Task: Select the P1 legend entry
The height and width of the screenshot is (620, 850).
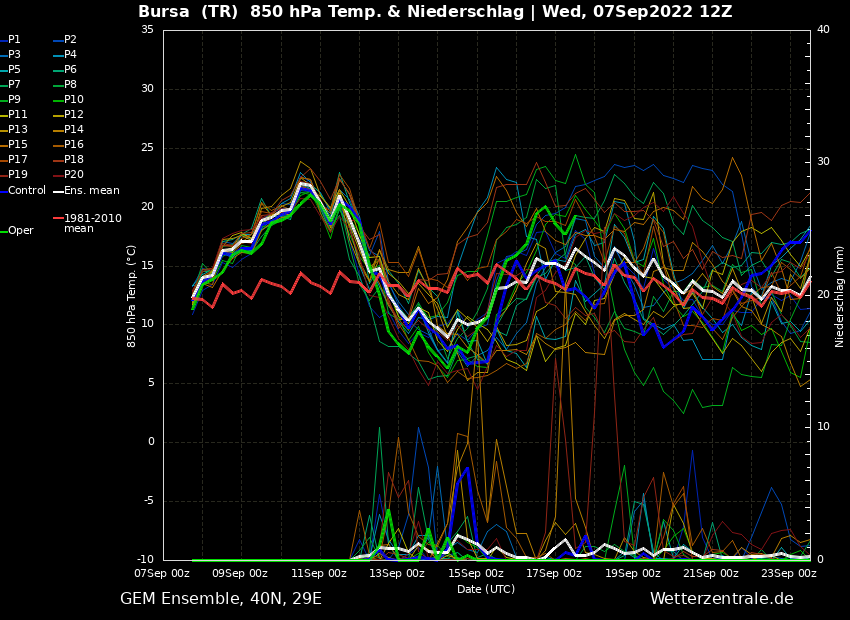Action: (10, 40)
